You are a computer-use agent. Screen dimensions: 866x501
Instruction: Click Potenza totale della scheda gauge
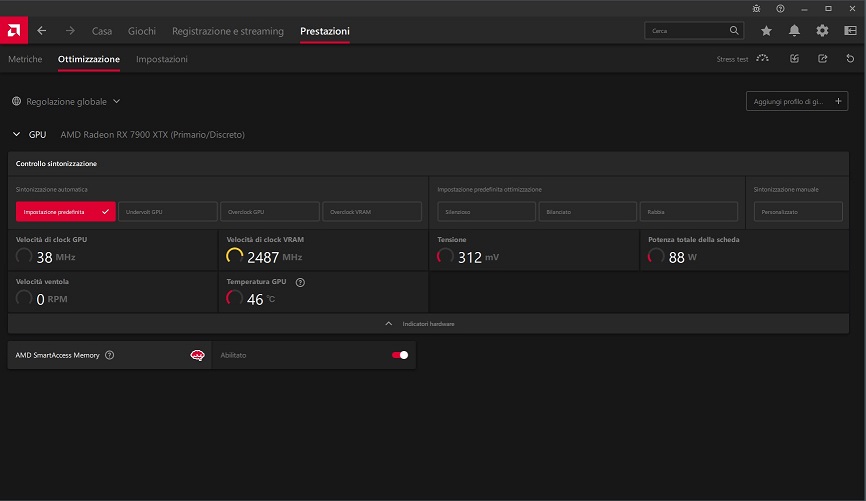tap(656, 256)
